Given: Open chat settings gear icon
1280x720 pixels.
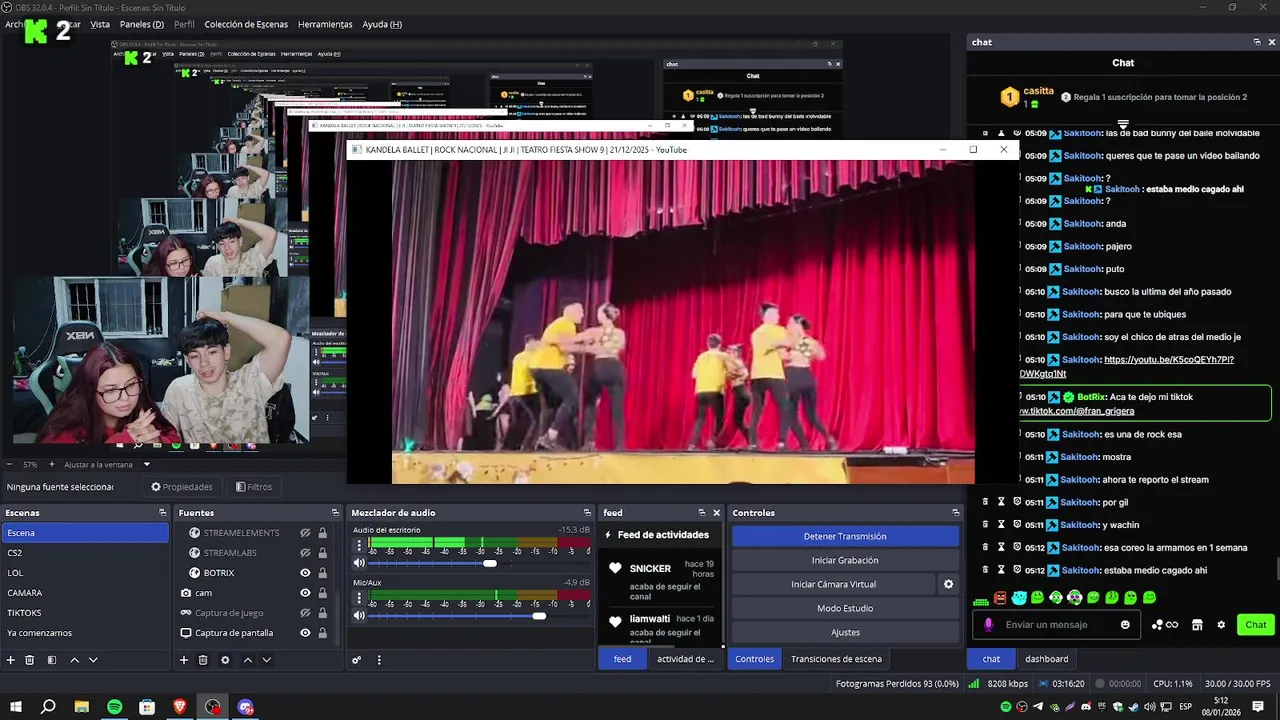Looking at the screenshot, I should coord(1221,625).
